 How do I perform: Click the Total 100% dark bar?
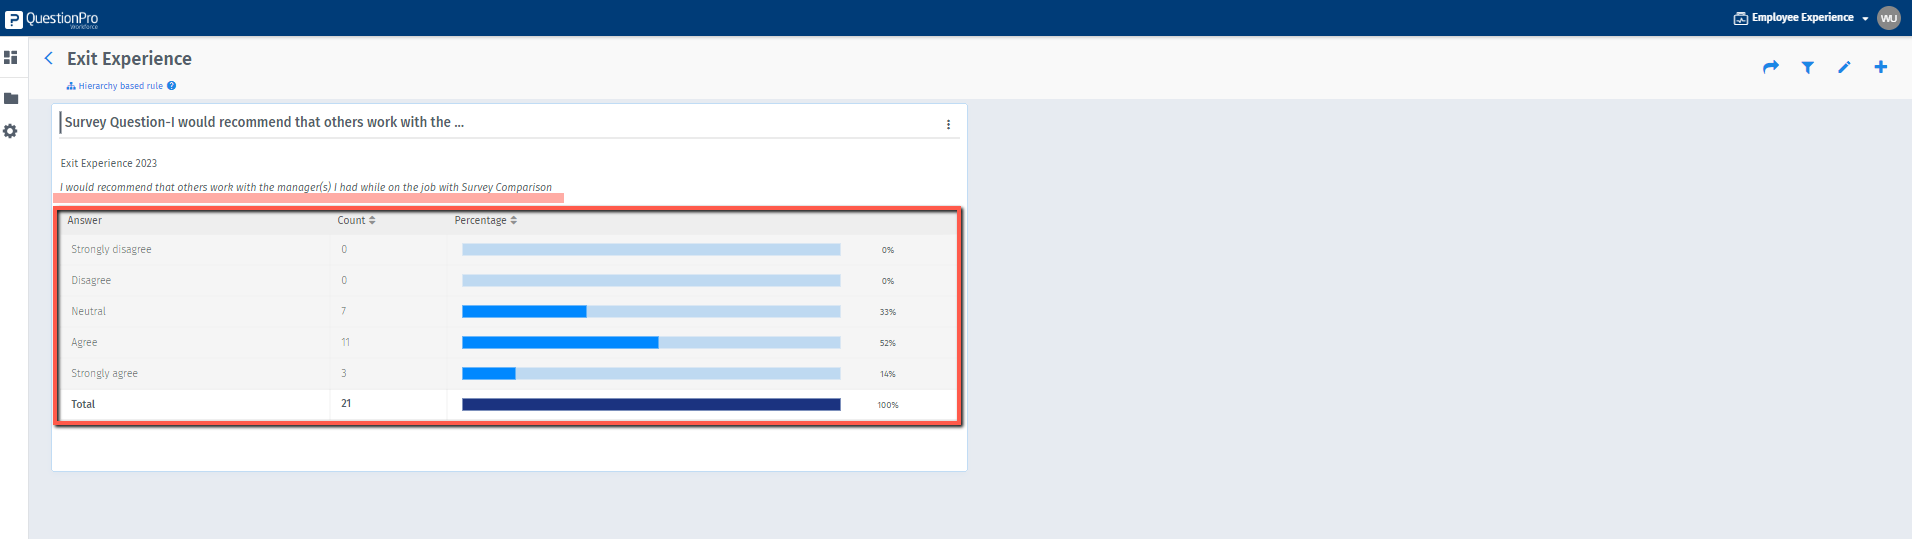[651, 404]
